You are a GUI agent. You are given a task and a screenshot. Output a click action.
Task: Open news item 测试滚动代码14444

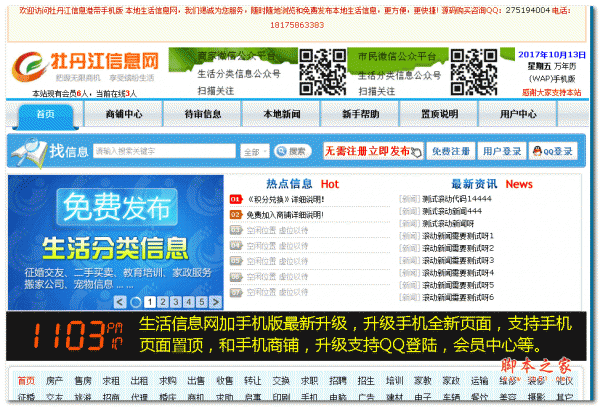point(457,199)
